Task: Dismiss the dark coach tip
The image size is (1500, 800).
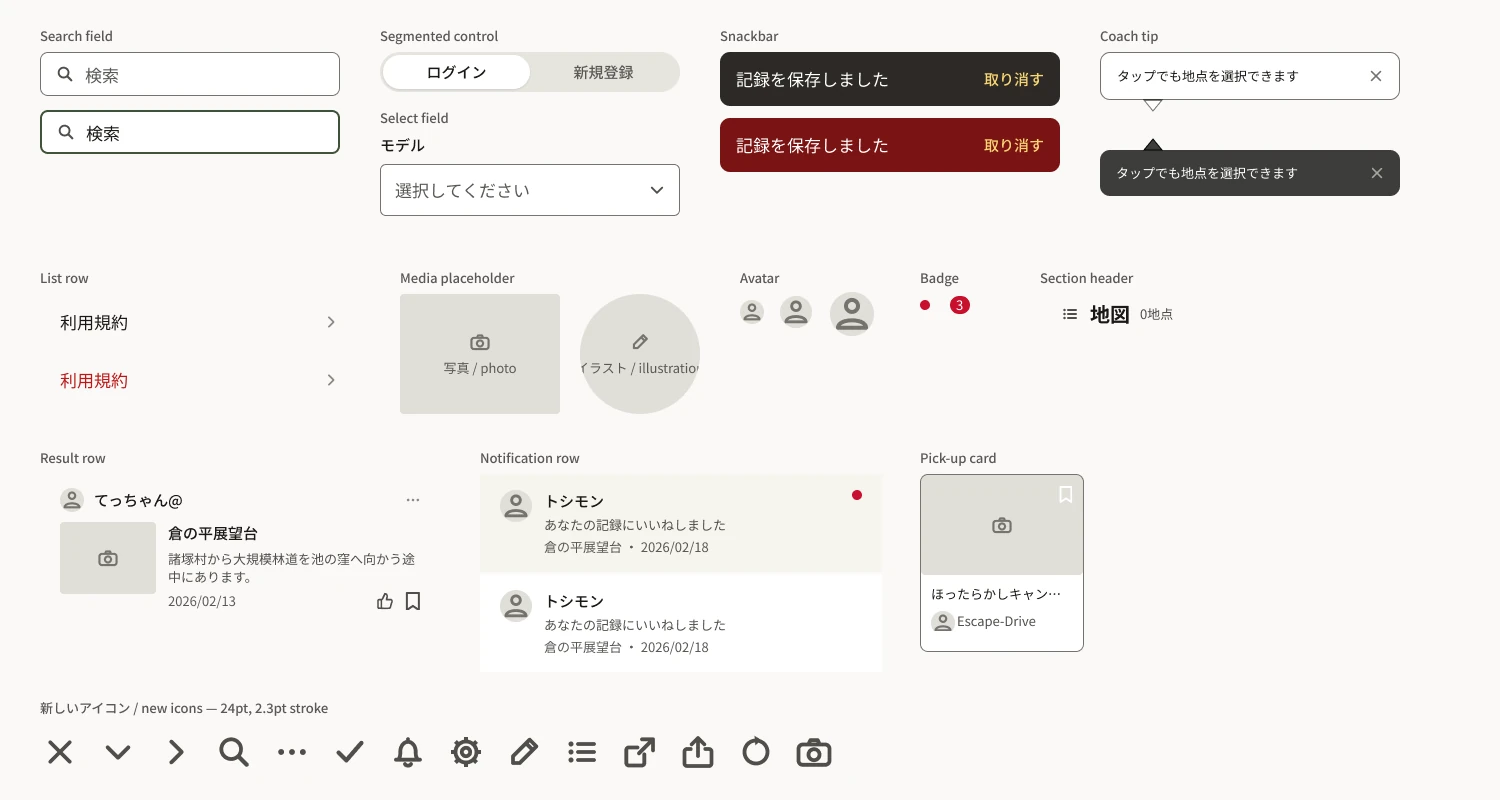Action: tap(1377, 173)
